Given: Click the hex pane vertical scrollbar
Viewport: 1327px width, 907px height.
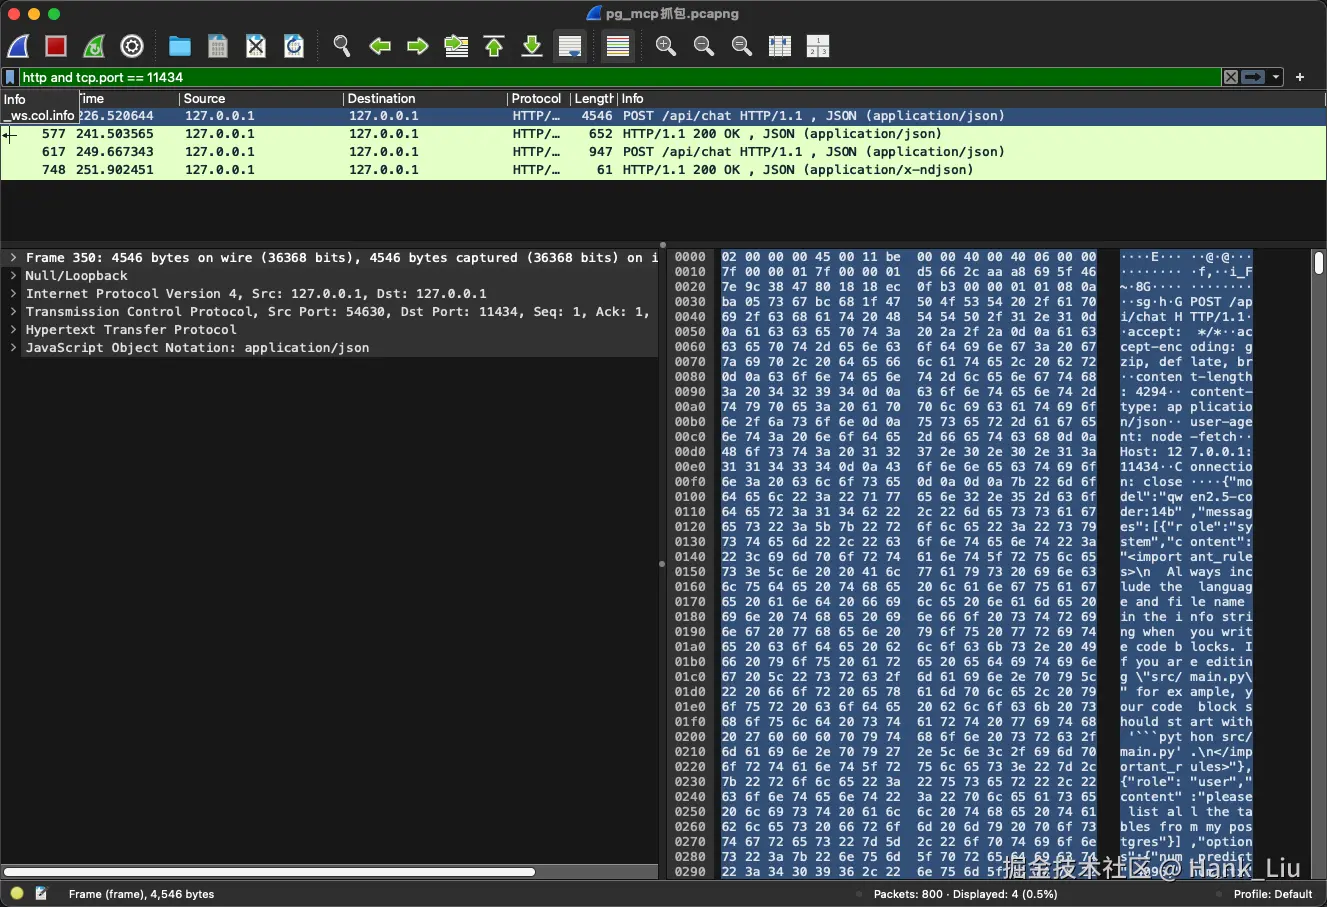Looking at the screenshot, I should click(x=1319, y=263).
